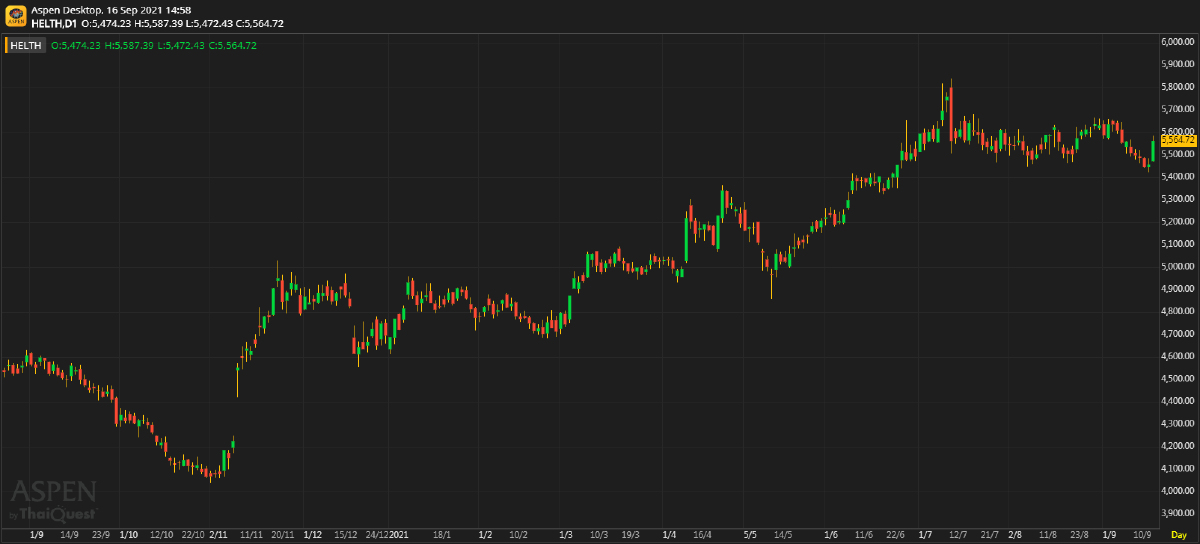Click the 5/5 date axis label
Viewport: 1200px width, 544px height.
751,535
